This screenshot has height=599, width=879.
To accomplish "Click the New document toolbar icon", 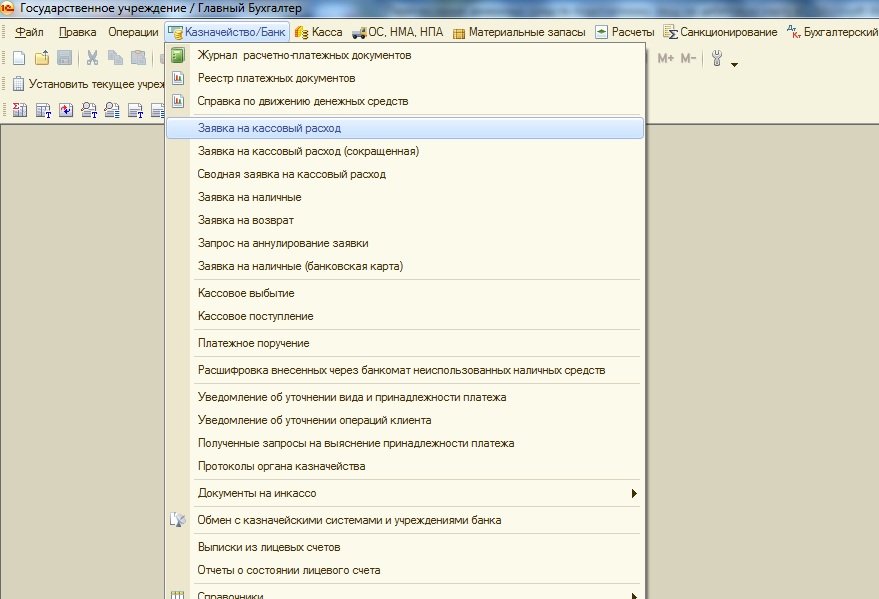I will 18,59.
